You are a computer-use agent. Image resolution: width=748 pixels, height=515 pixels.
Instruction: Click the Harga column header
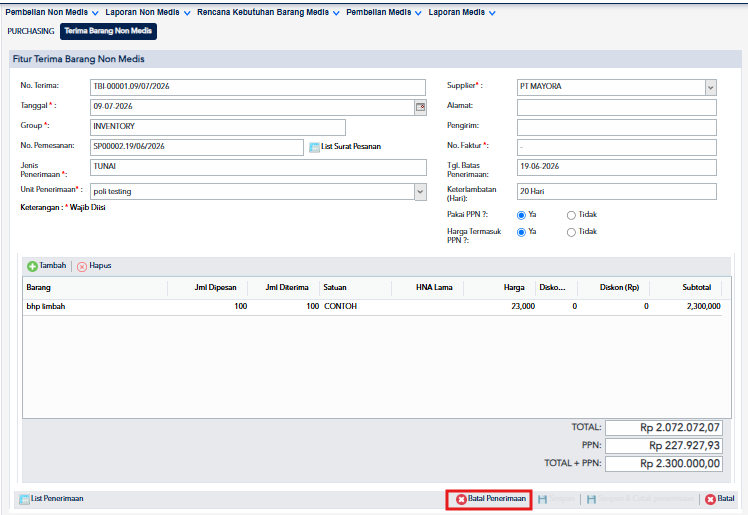[499, 288]
